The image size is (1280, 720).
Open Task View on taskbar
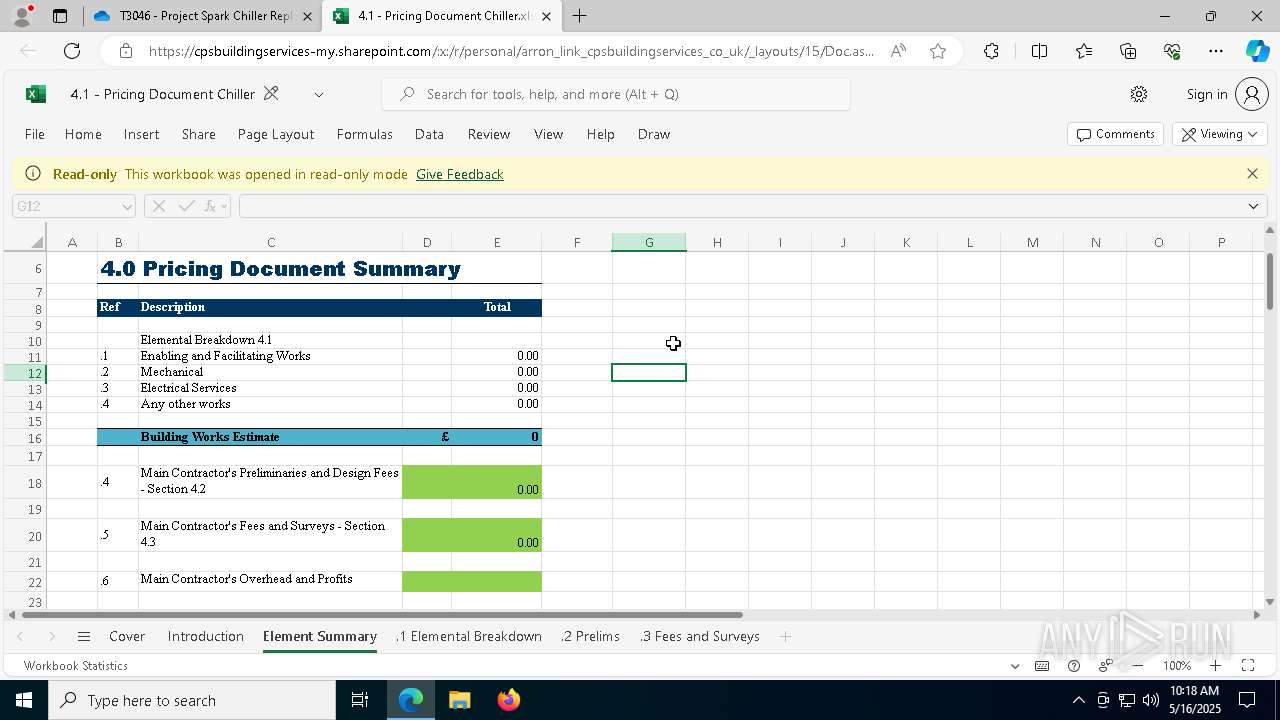[360, 700]
